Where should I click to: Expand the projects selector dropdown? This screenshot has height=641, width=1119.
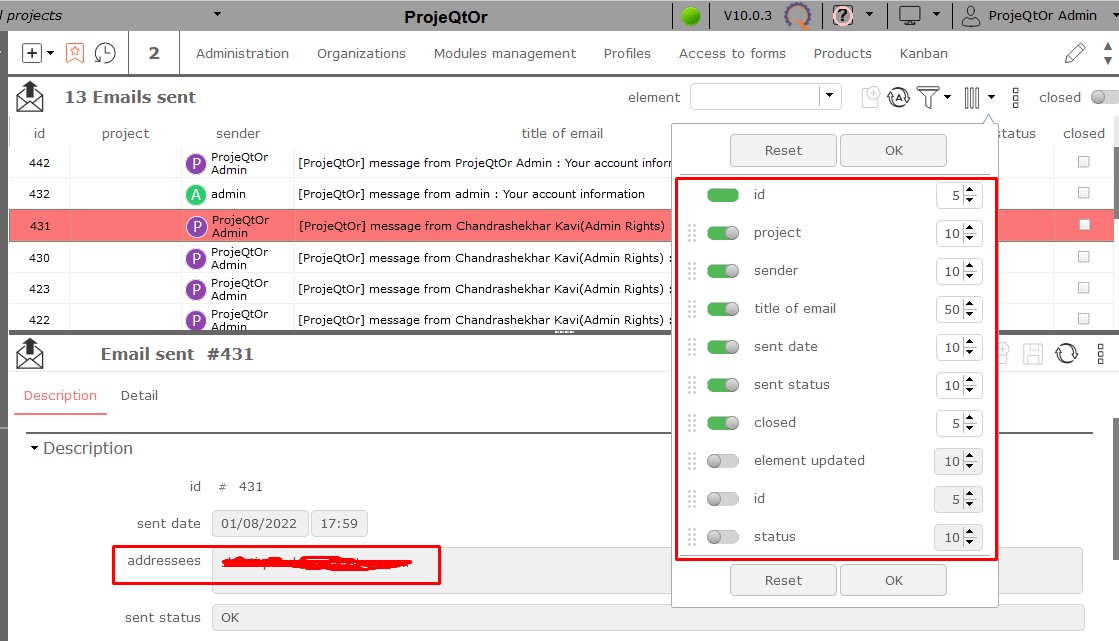pyautogui.click(x=217, y=14)
